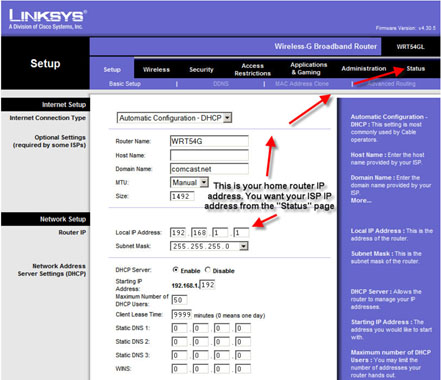This screenshot has height=380, width=441.
Task: Click the Router IP label
Action: click(72, 232)
